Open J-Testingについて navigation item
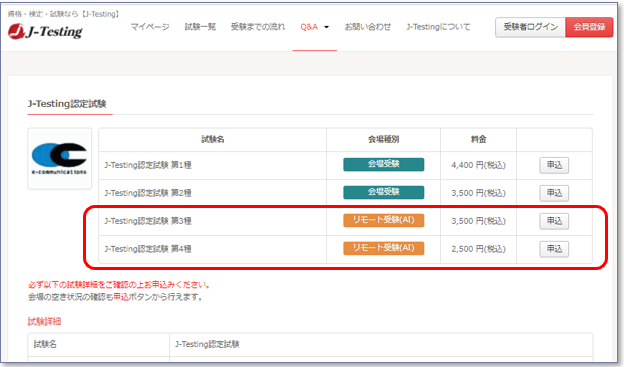The height and width of the screenshot is (367, 624). pyautogui.click(x=438, y=27)
